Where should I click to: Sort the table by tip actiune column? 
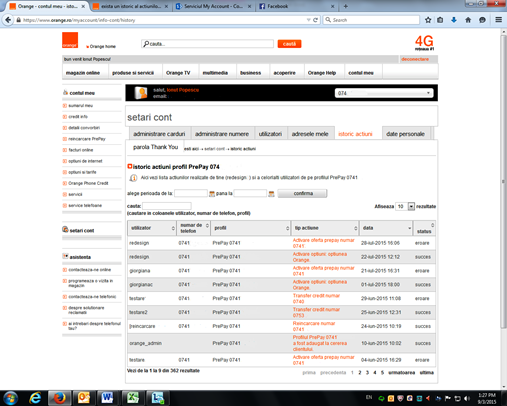pos(325,228)
